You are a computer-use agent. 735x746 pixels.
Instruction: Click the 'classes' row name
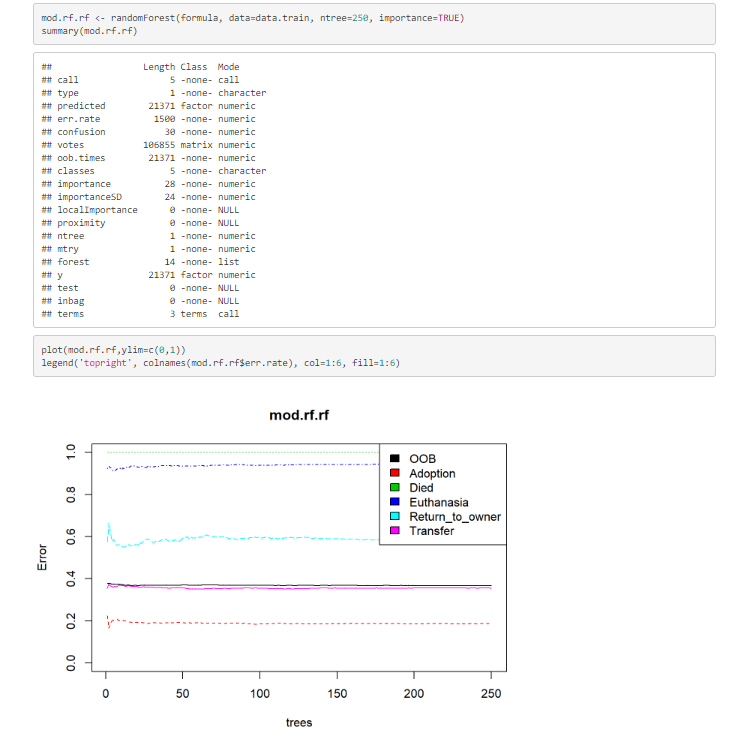(76, 171)
